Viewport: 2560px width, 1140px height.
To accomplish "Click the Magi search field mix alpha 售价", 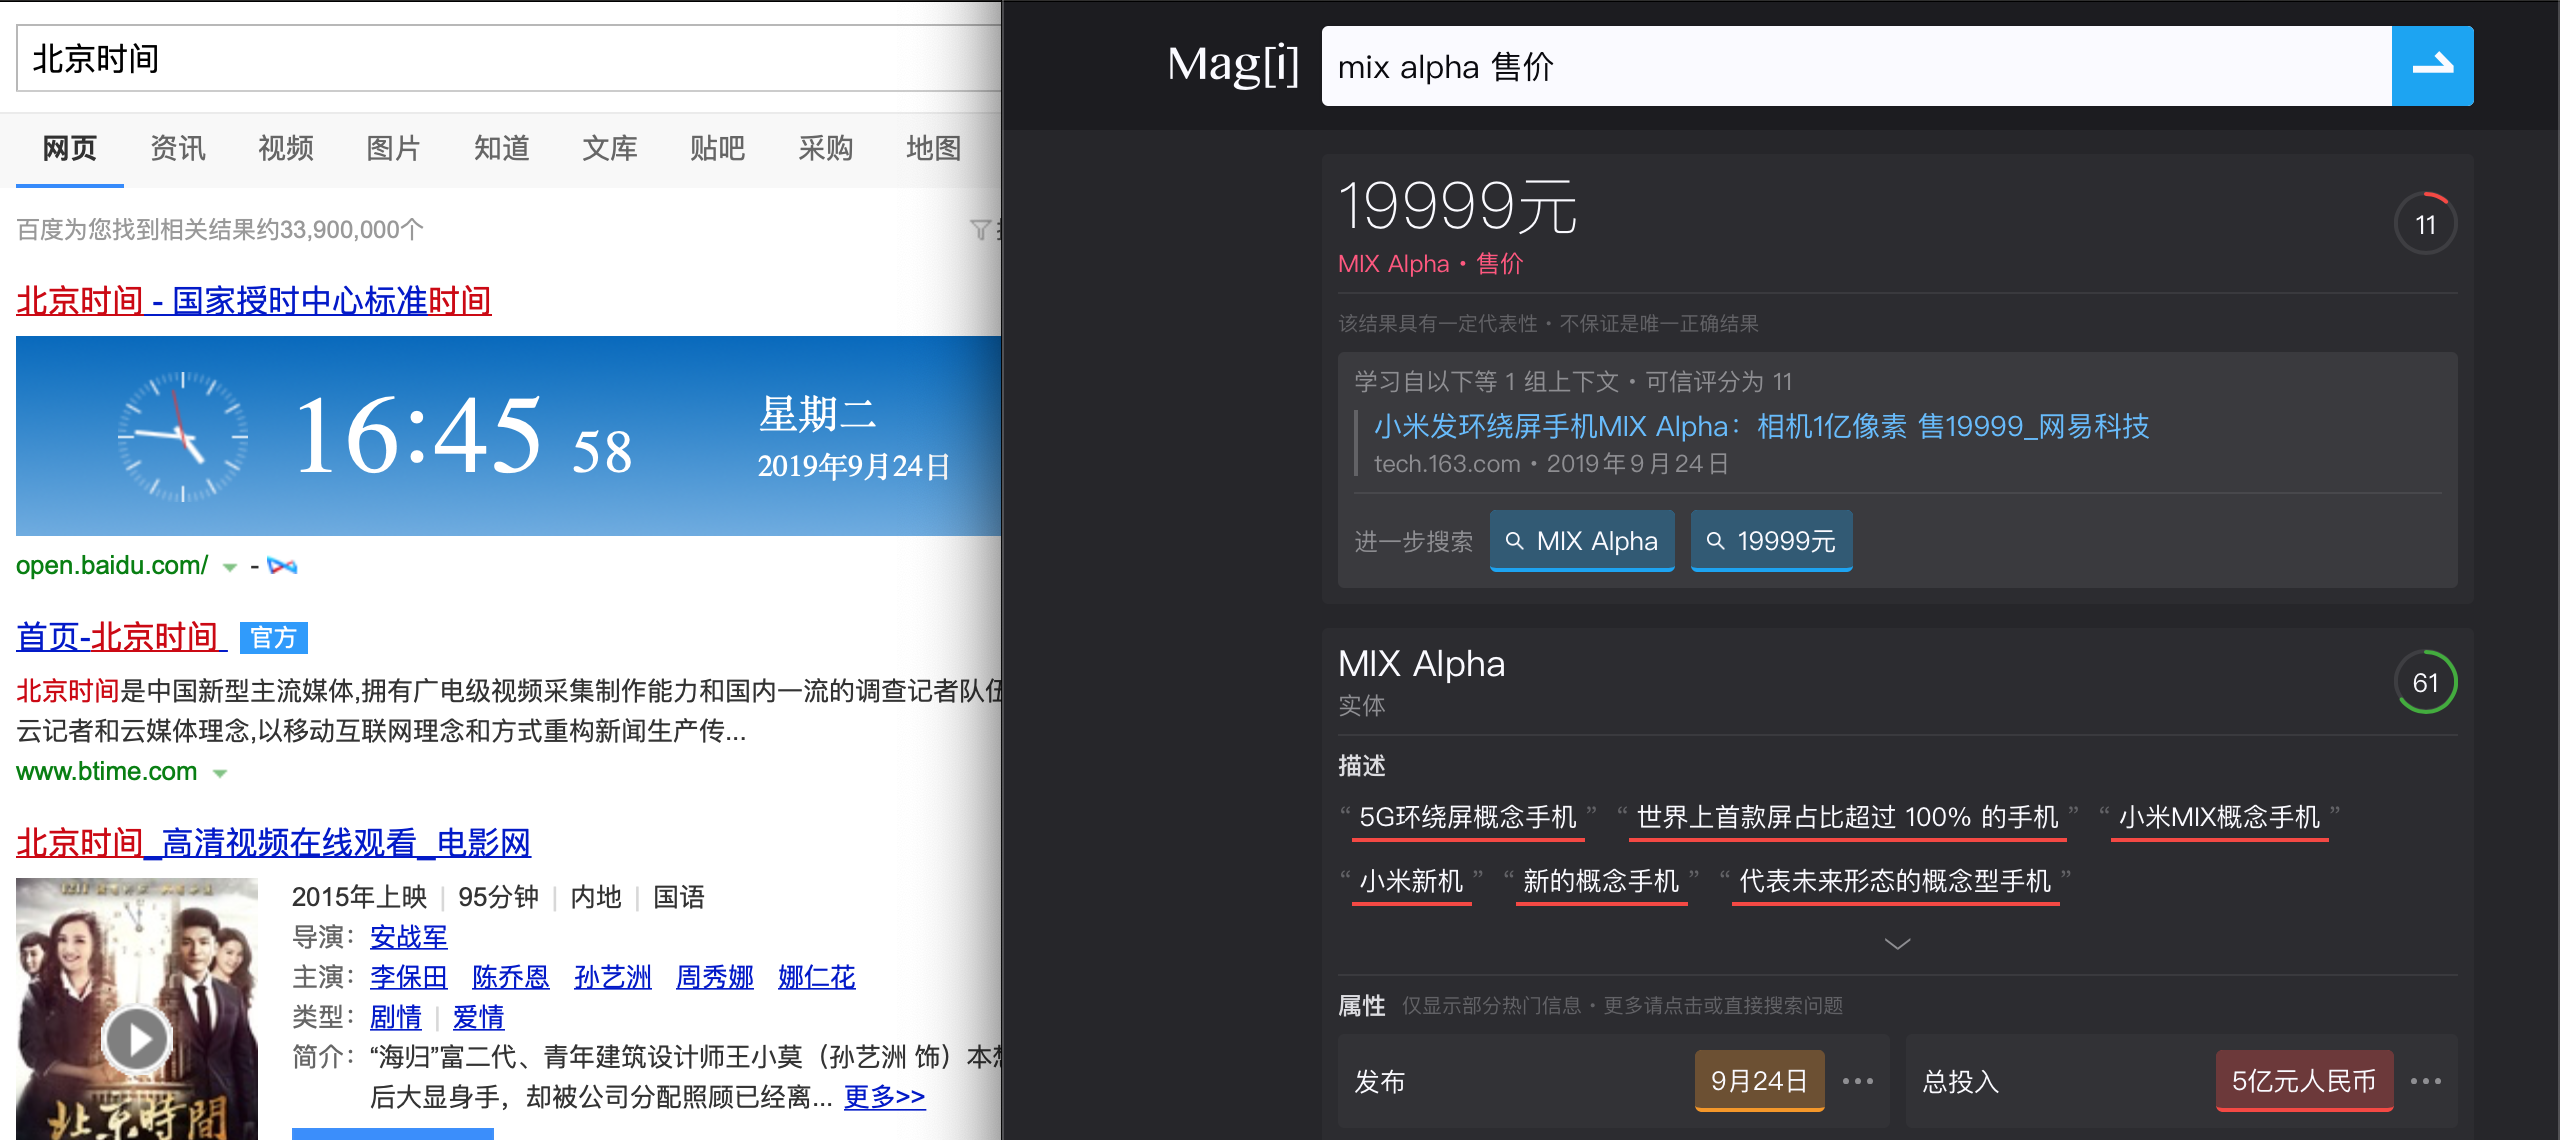I will tap(1857, 66).
